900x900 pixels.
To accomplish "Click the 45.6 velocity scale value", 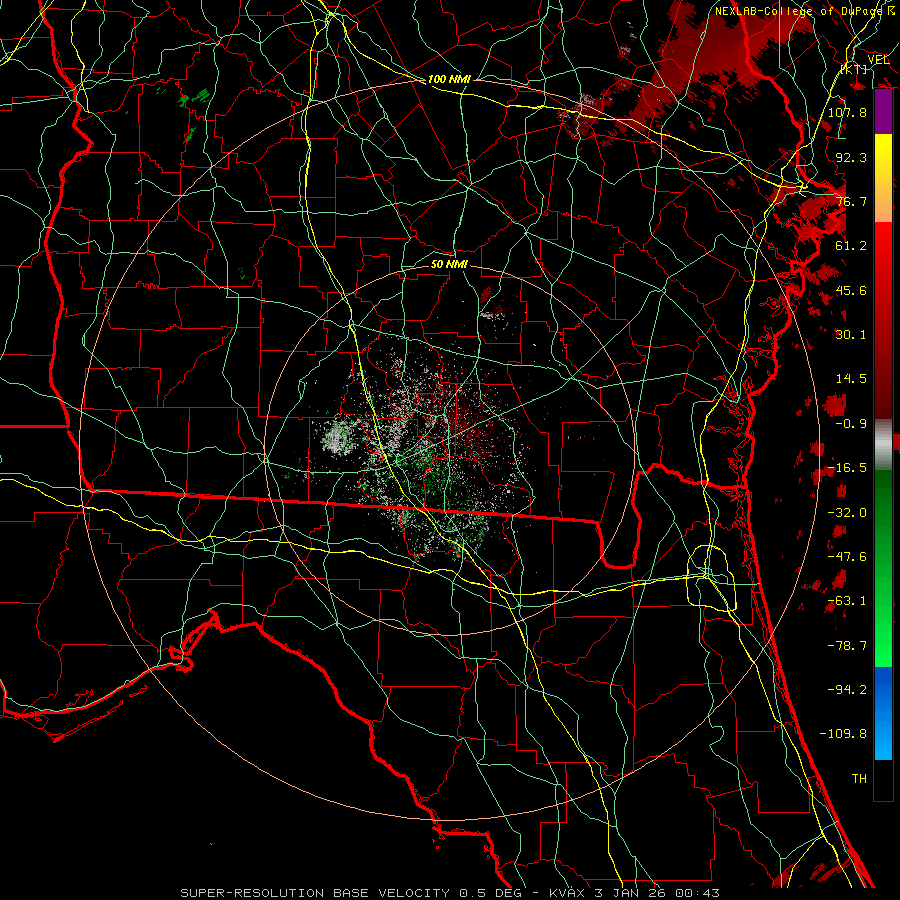I will coord(851,290).
